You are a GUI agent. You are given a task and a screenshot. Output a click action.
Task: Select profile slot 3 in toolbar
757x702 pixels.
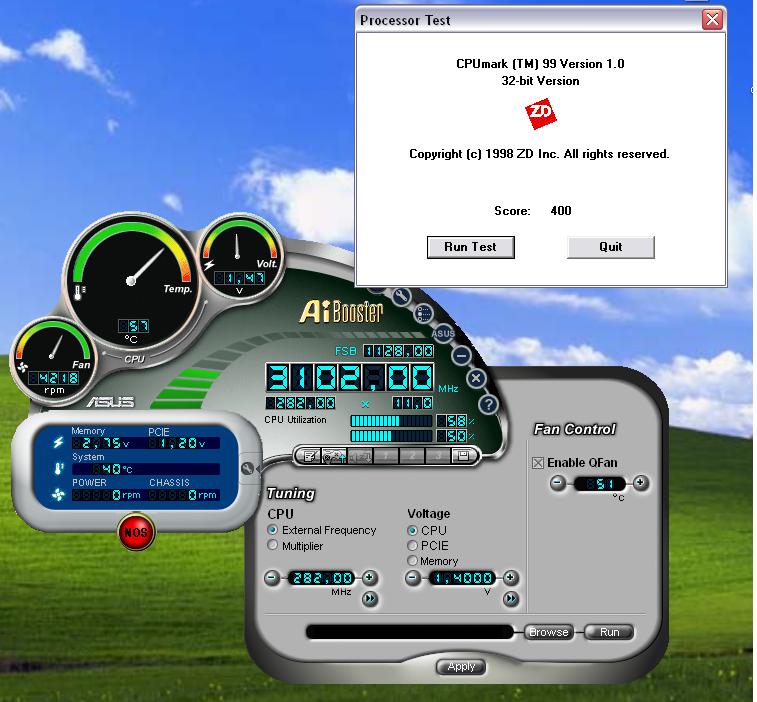click(437, 456)
